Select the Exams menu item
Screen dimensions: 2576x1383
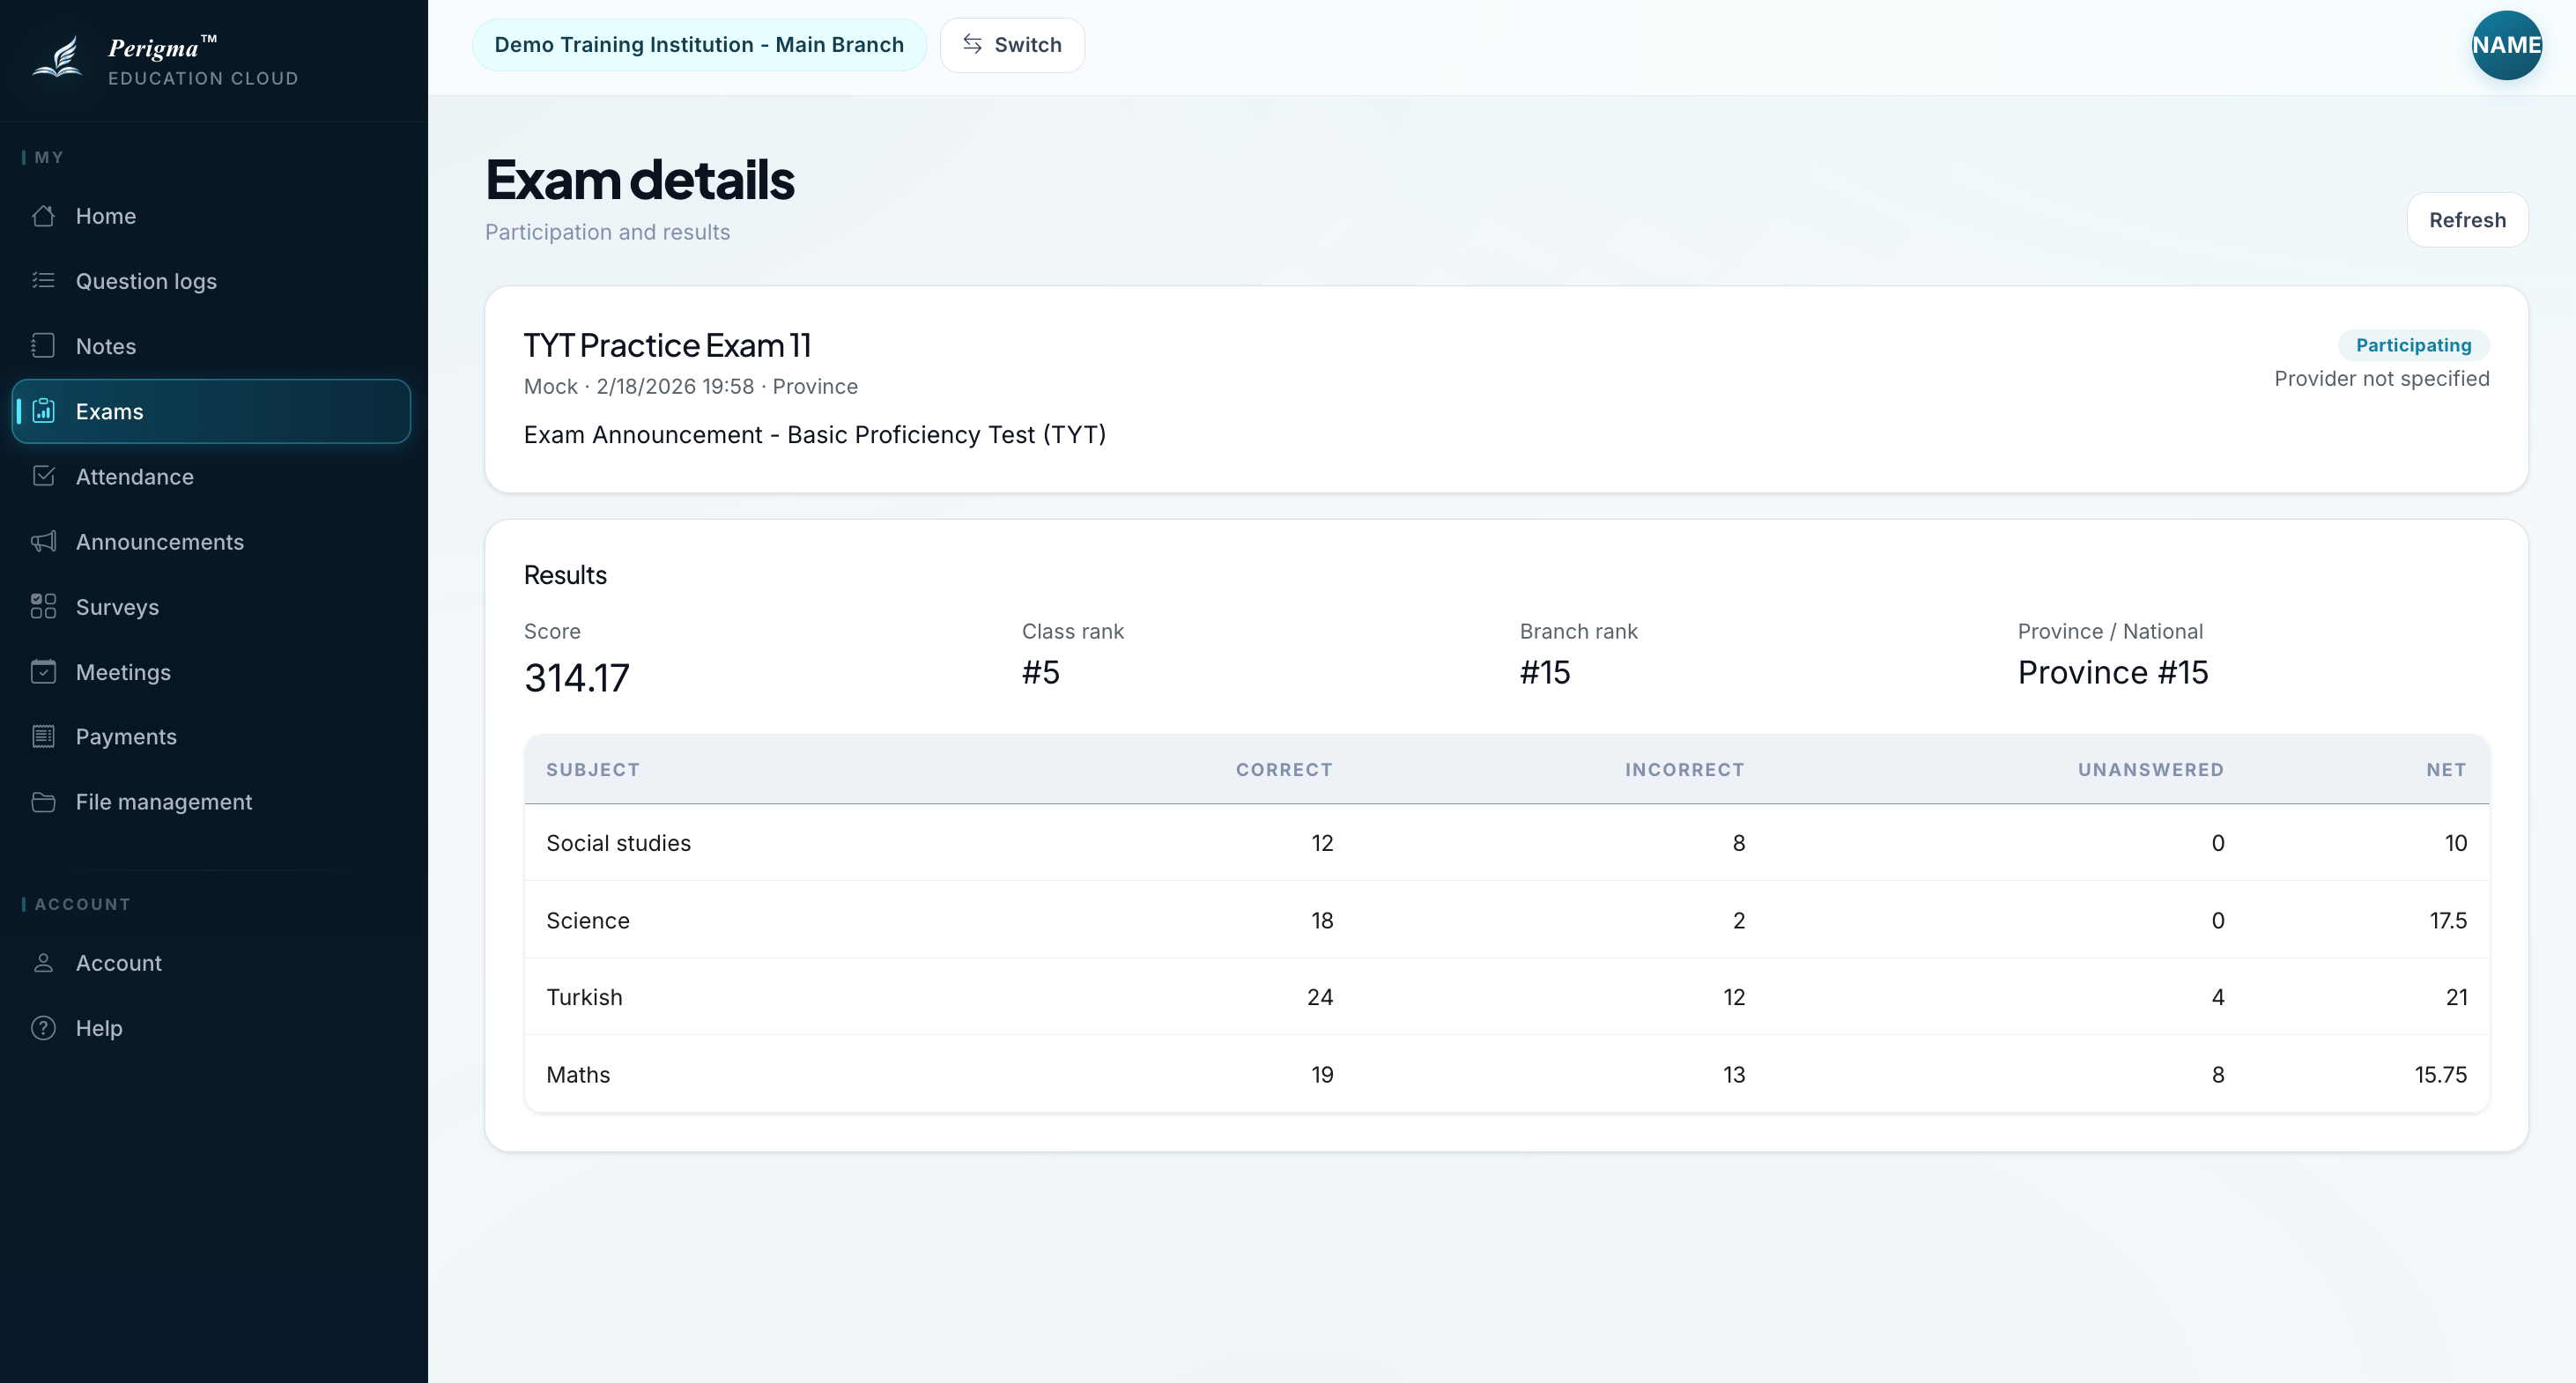211,411
